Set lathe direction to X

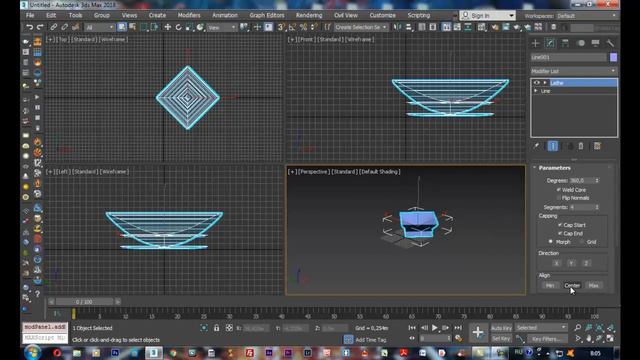556,263
